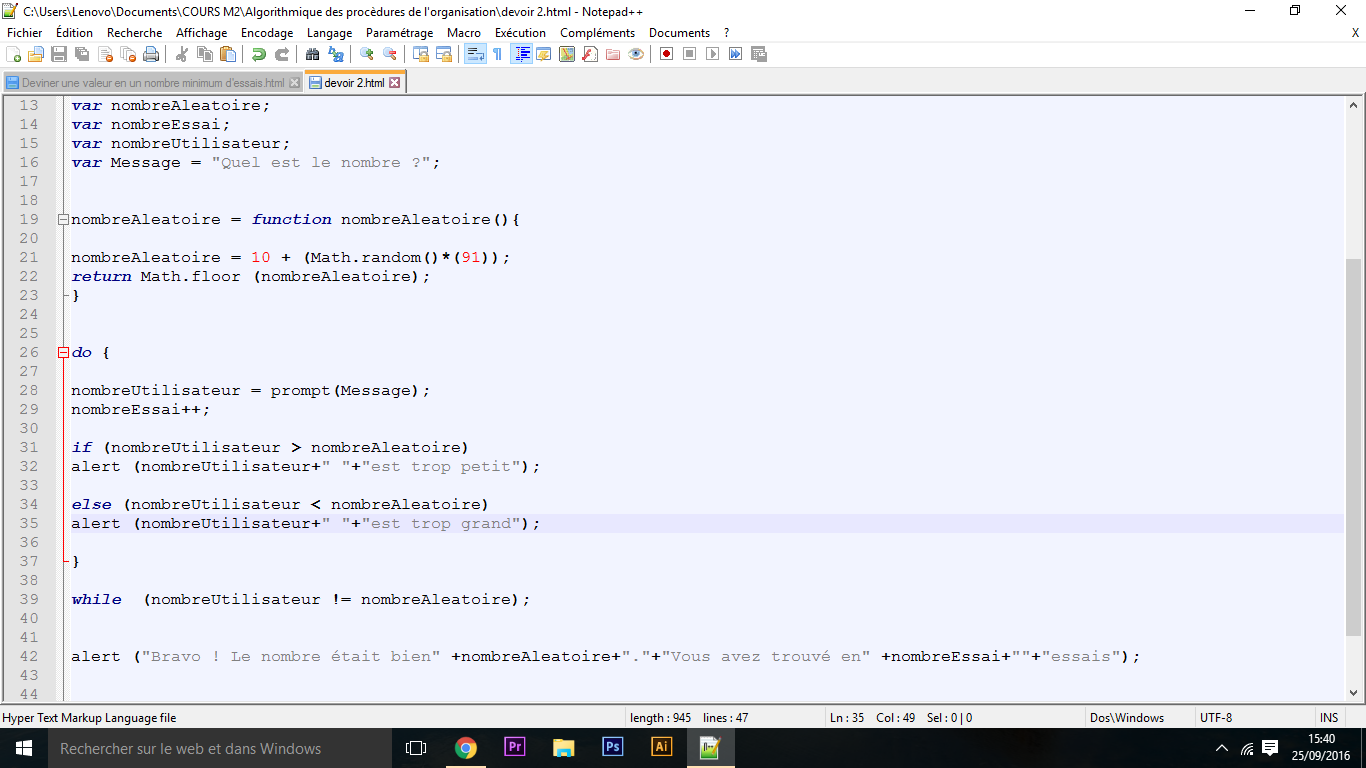
Task: Open the Replace dialog from the toolbar
Action: tap(336, 54)
